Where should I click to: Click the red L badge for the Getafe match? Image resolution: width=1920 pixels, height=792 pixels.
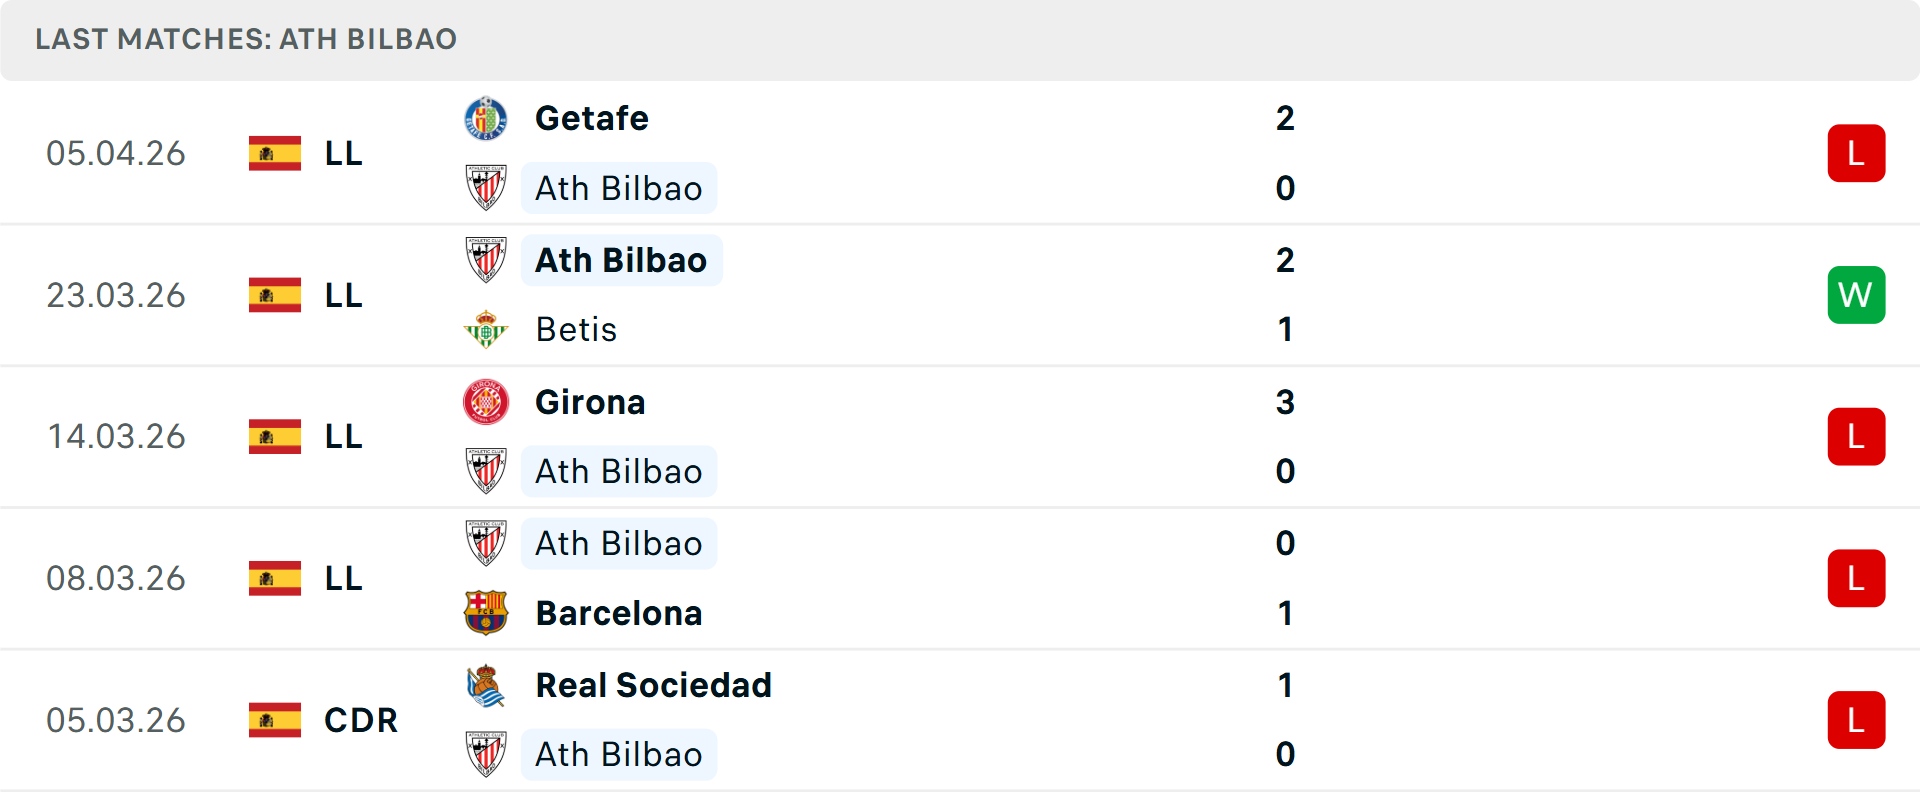(1856, 153)
